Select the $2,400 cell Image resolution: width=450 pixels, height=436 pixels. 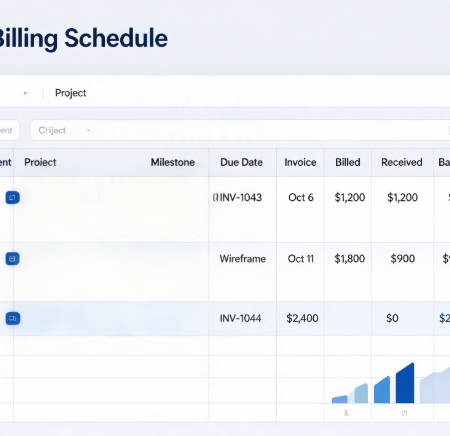coord(302,318)
